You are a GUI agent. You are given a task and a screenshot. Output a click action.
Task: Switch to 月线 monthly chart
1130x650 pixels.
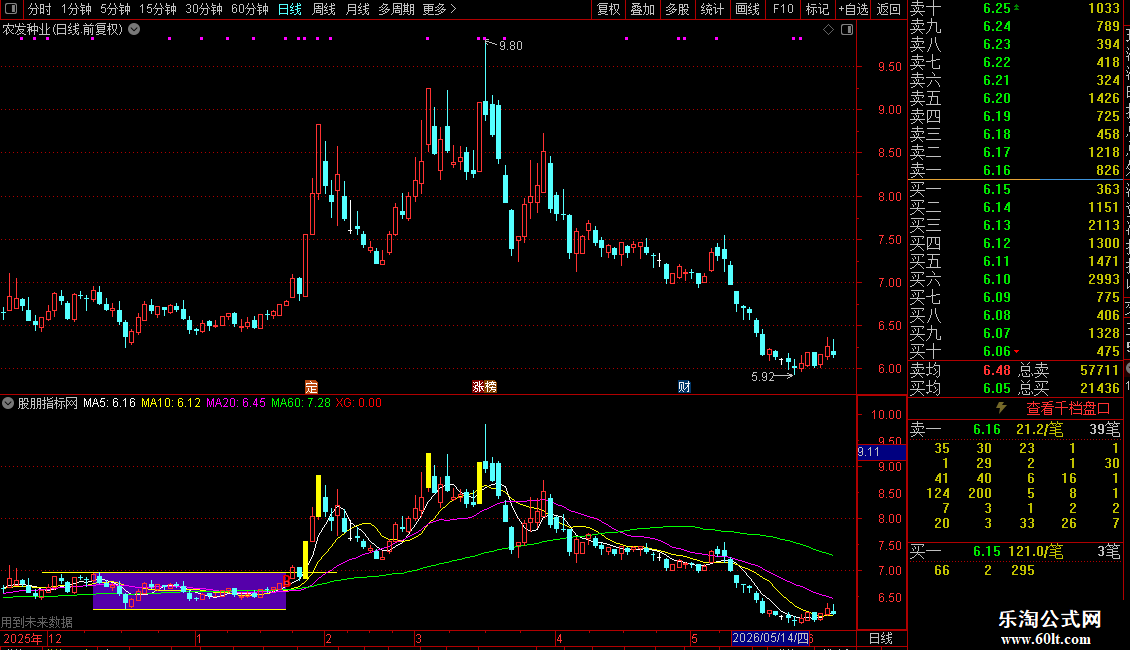tap(357, 9)
